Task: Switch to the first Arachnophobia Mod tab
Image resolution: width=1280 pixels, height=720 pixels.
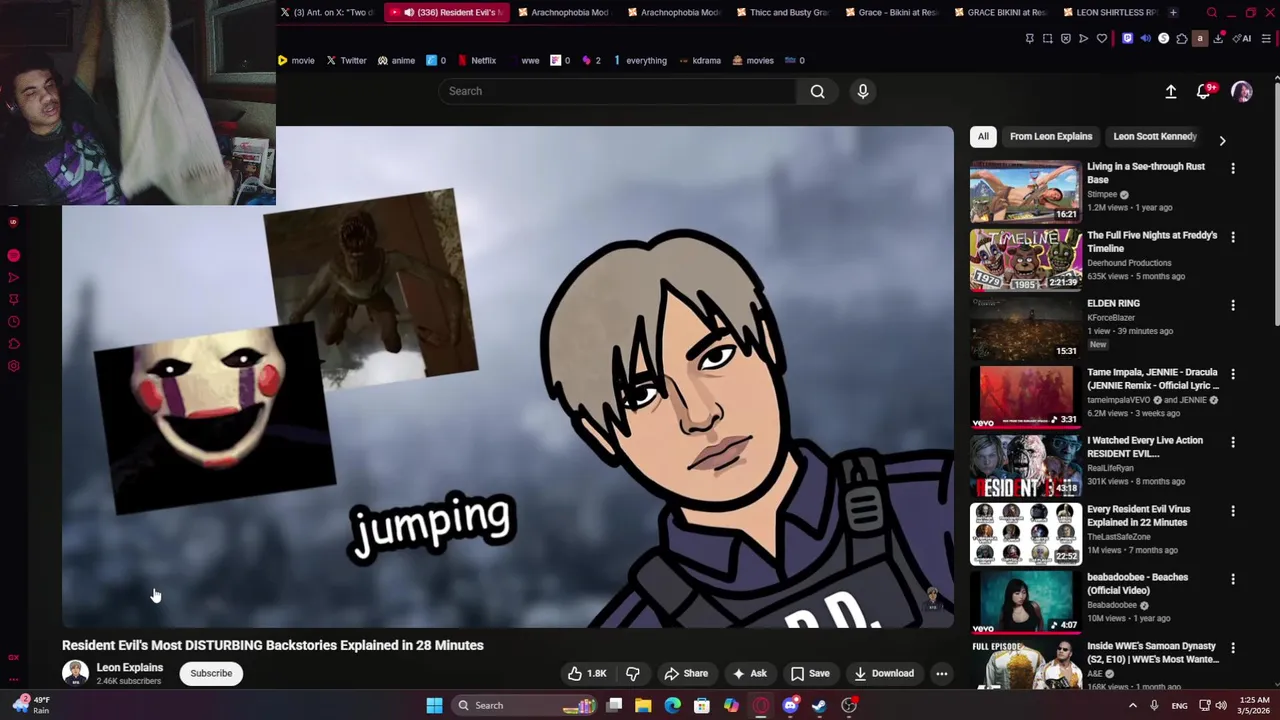Action: pyautogui.click(x=563, y=12)
